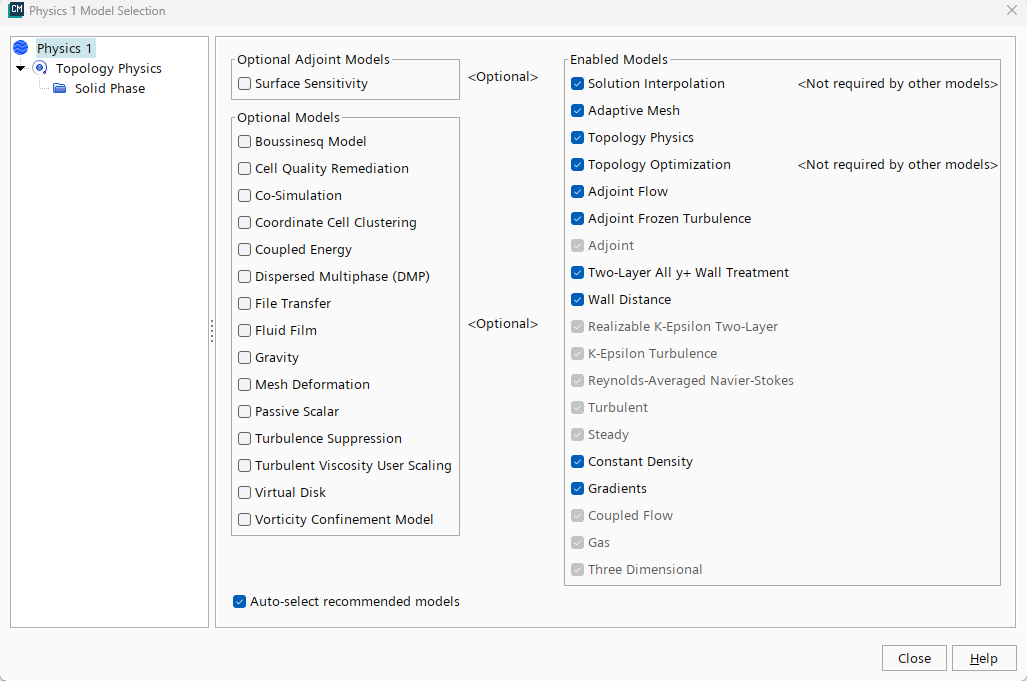Uncheck Topology Physics enabled model checkbox

tap(577, 138)
